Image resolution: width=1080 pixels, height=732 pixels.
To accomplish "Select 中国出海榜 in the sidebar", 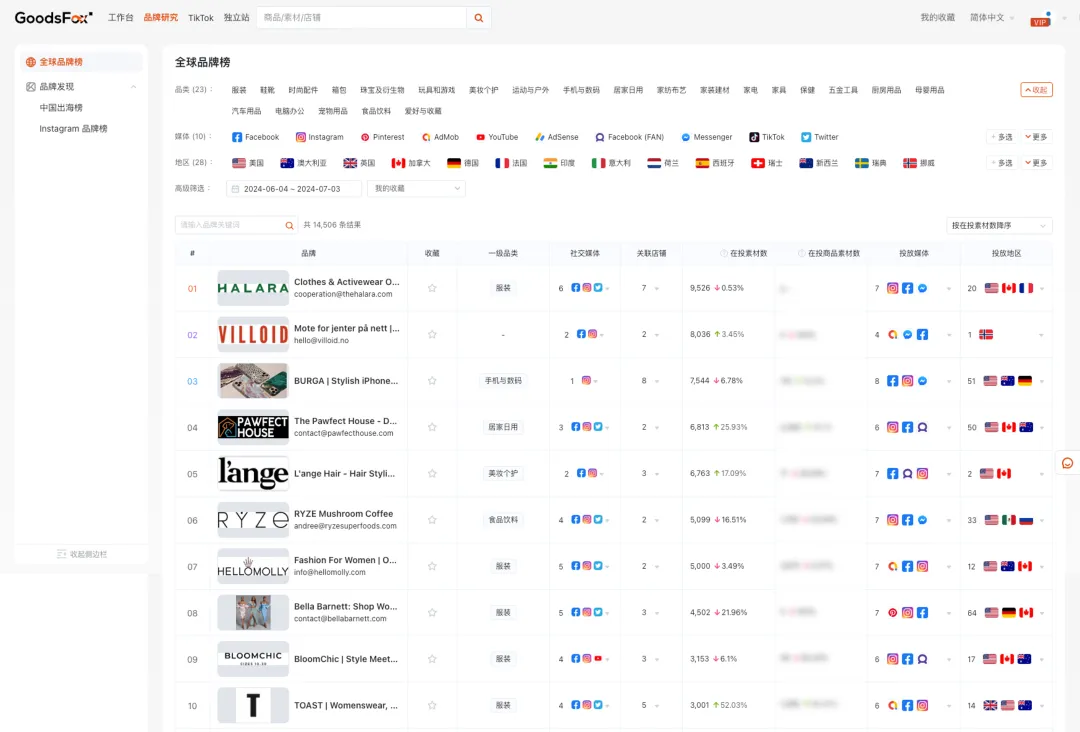I will pyautogui.click(x=61, y=107).
